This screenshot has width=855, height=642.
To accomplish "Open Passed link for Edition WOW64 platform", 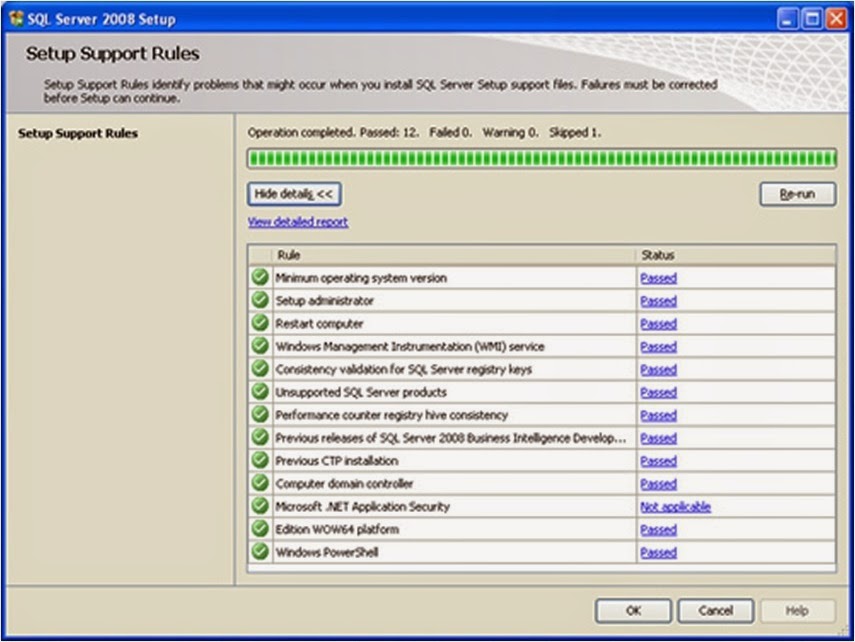I will coord(658,530).
